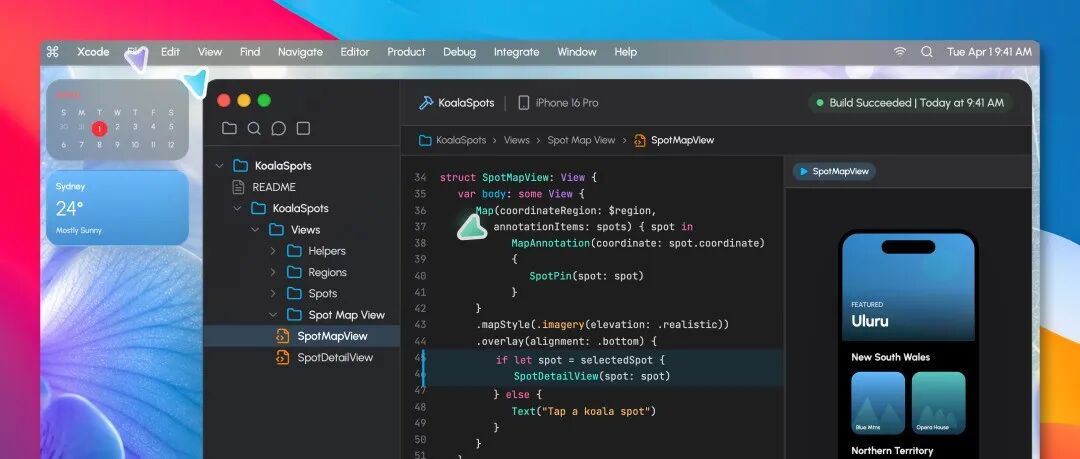Open the Xcode menu
1080x459 pixels.
93,52
